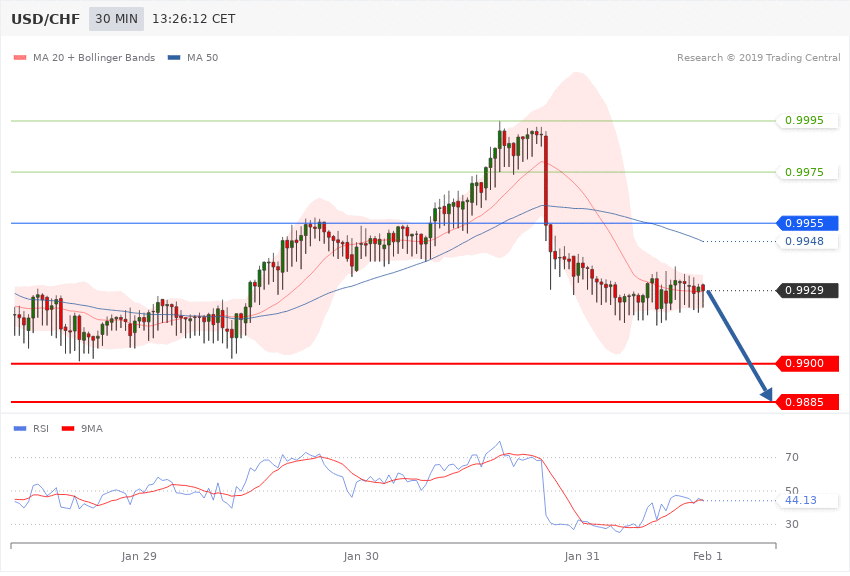Viewport: 850px width, 576px height.
Task: Click the 0.9948 MA 50 value label
Action: (x=808, y=241)
